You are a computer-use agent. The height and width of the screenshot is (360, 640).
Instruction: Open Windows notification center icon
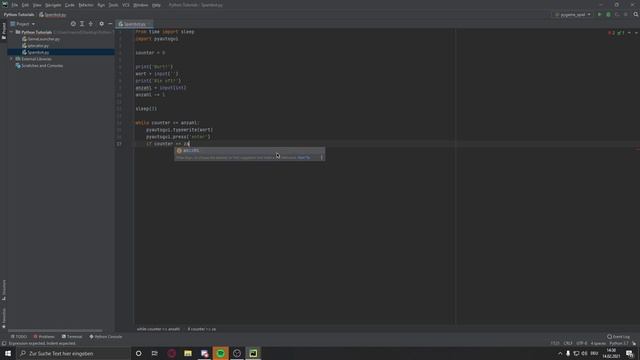pos(630,353)
